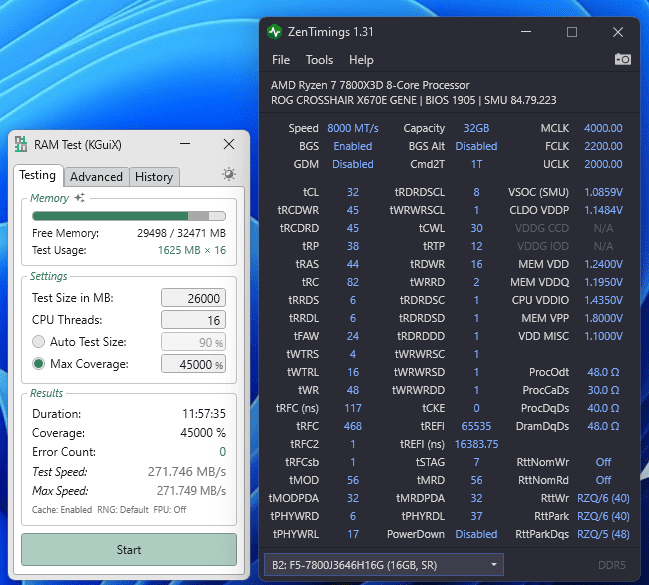Maximize the ZenTimings window
Image resolution: width=649 pixels, height=585 pixels.
coord(572,32)
